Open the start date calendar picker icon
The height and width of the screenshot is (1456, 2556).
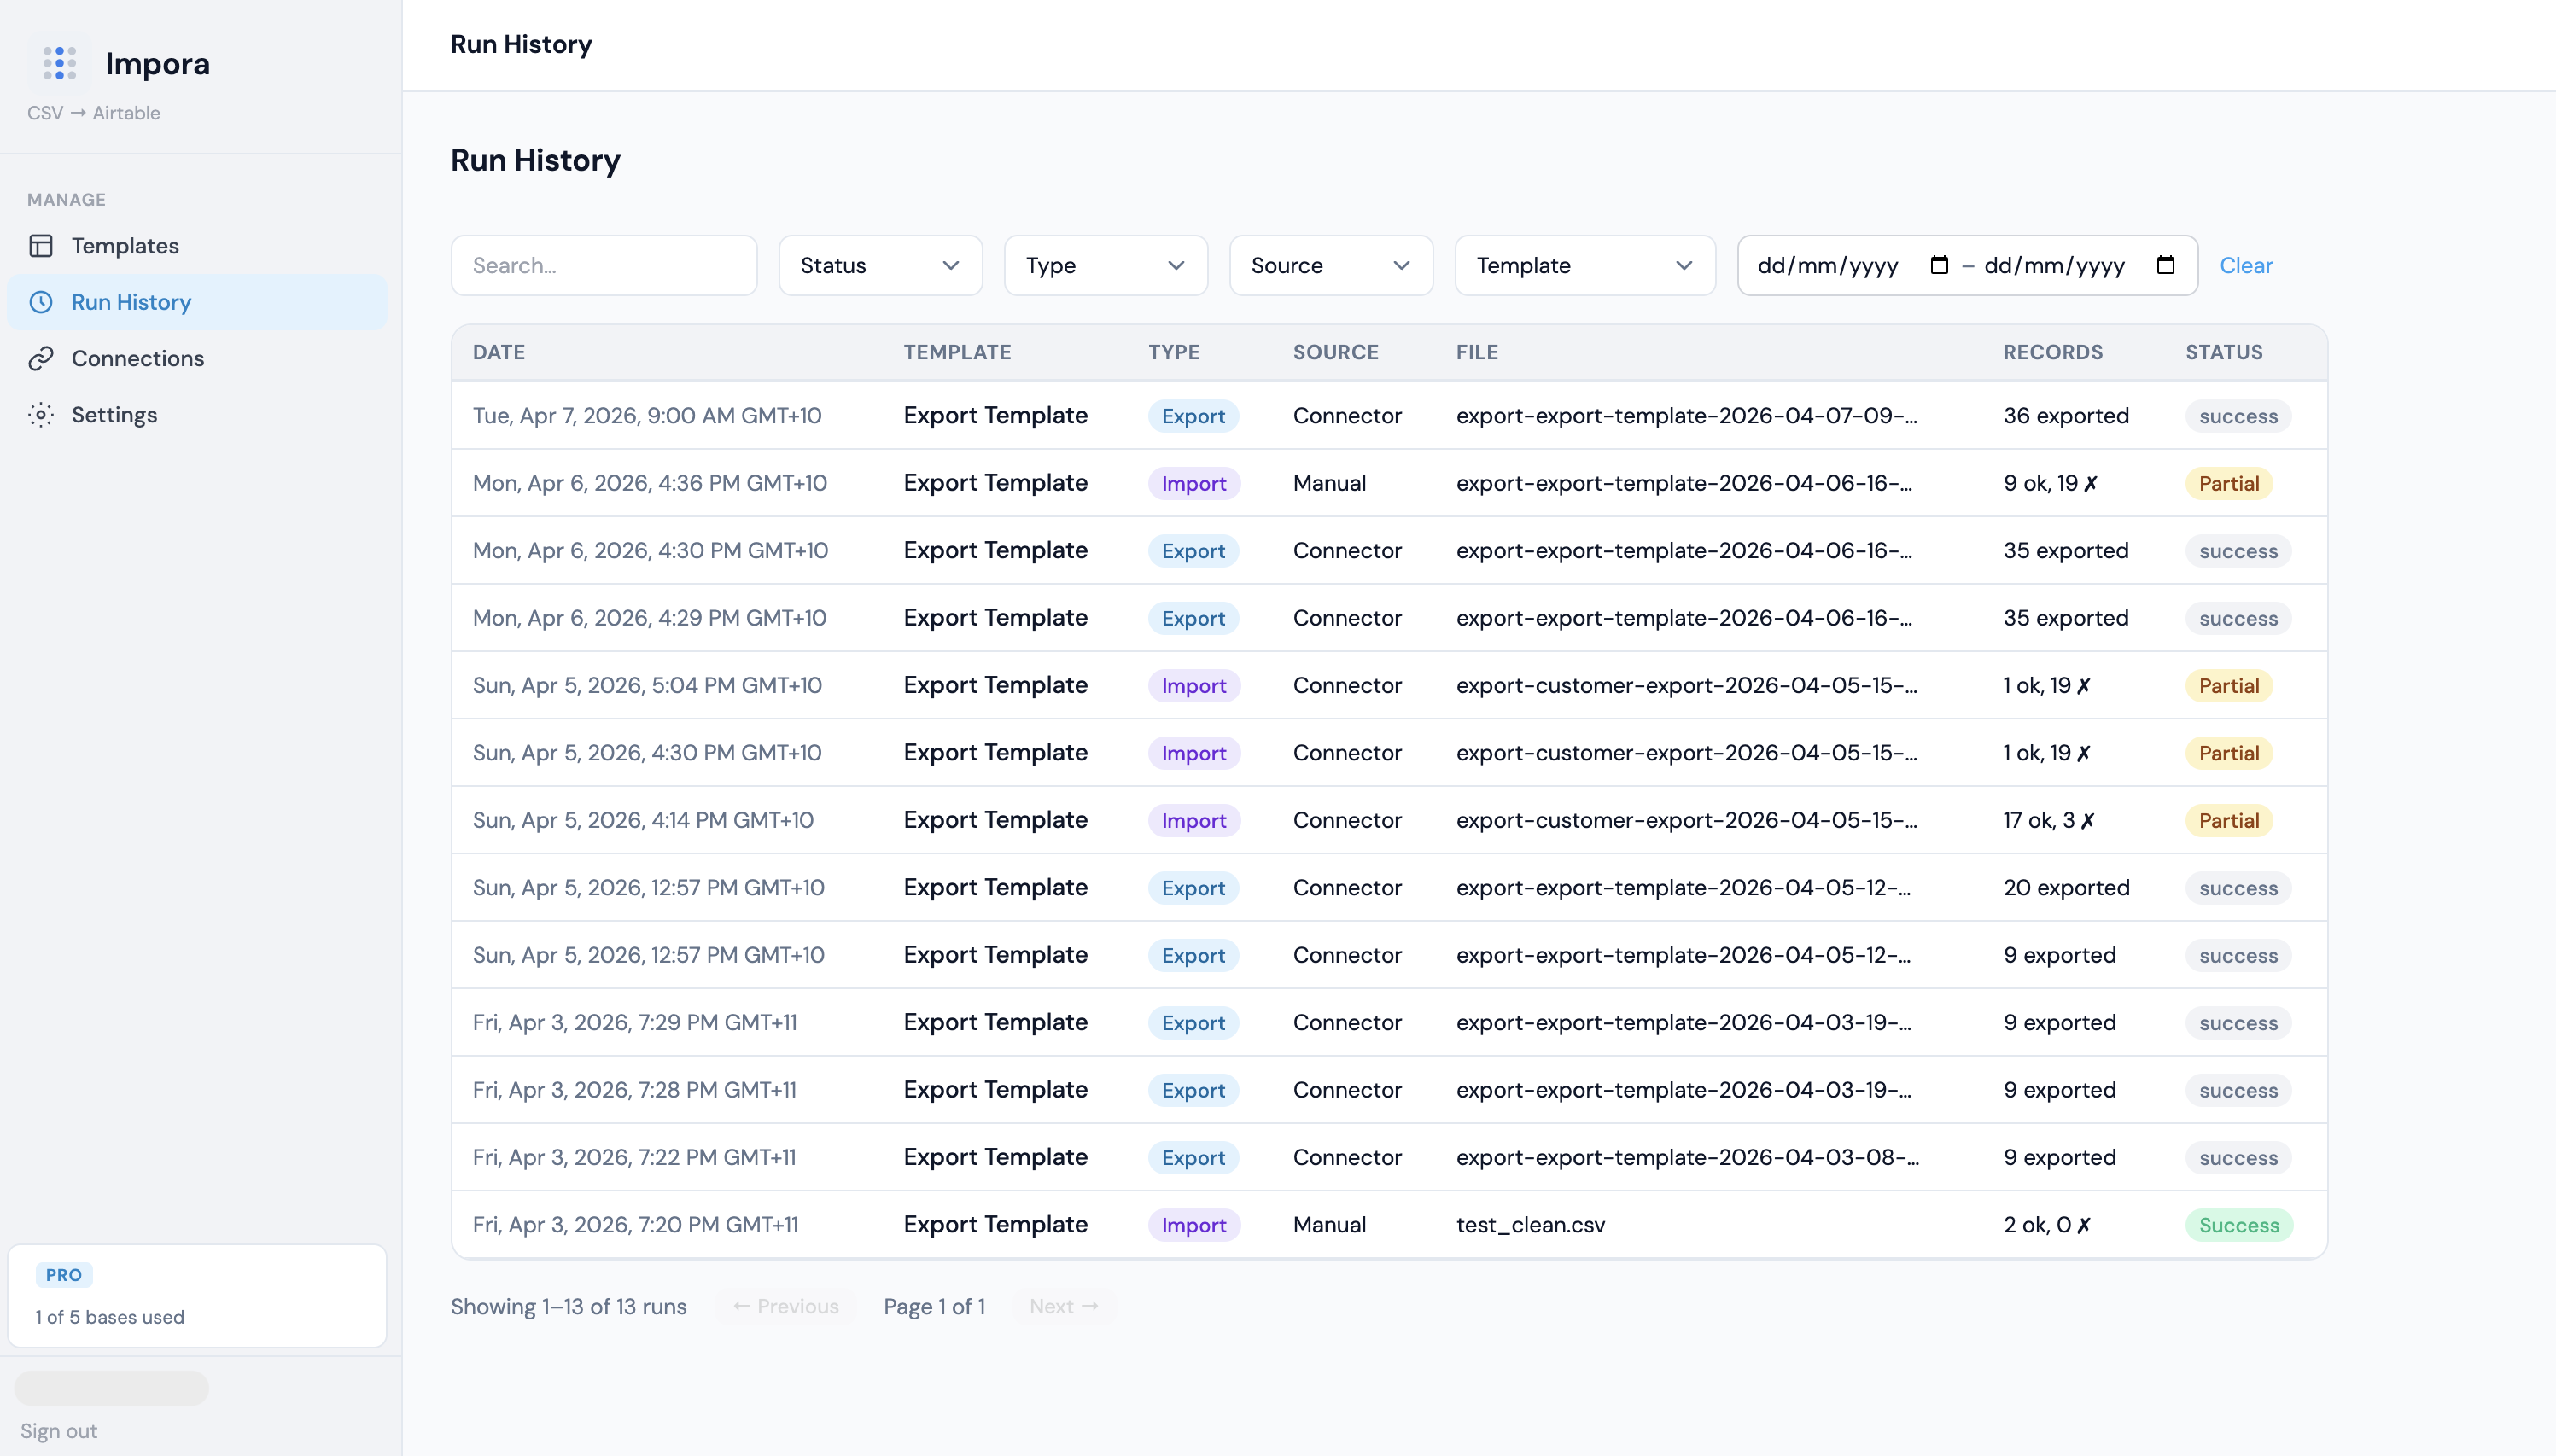click(1939, 265)
